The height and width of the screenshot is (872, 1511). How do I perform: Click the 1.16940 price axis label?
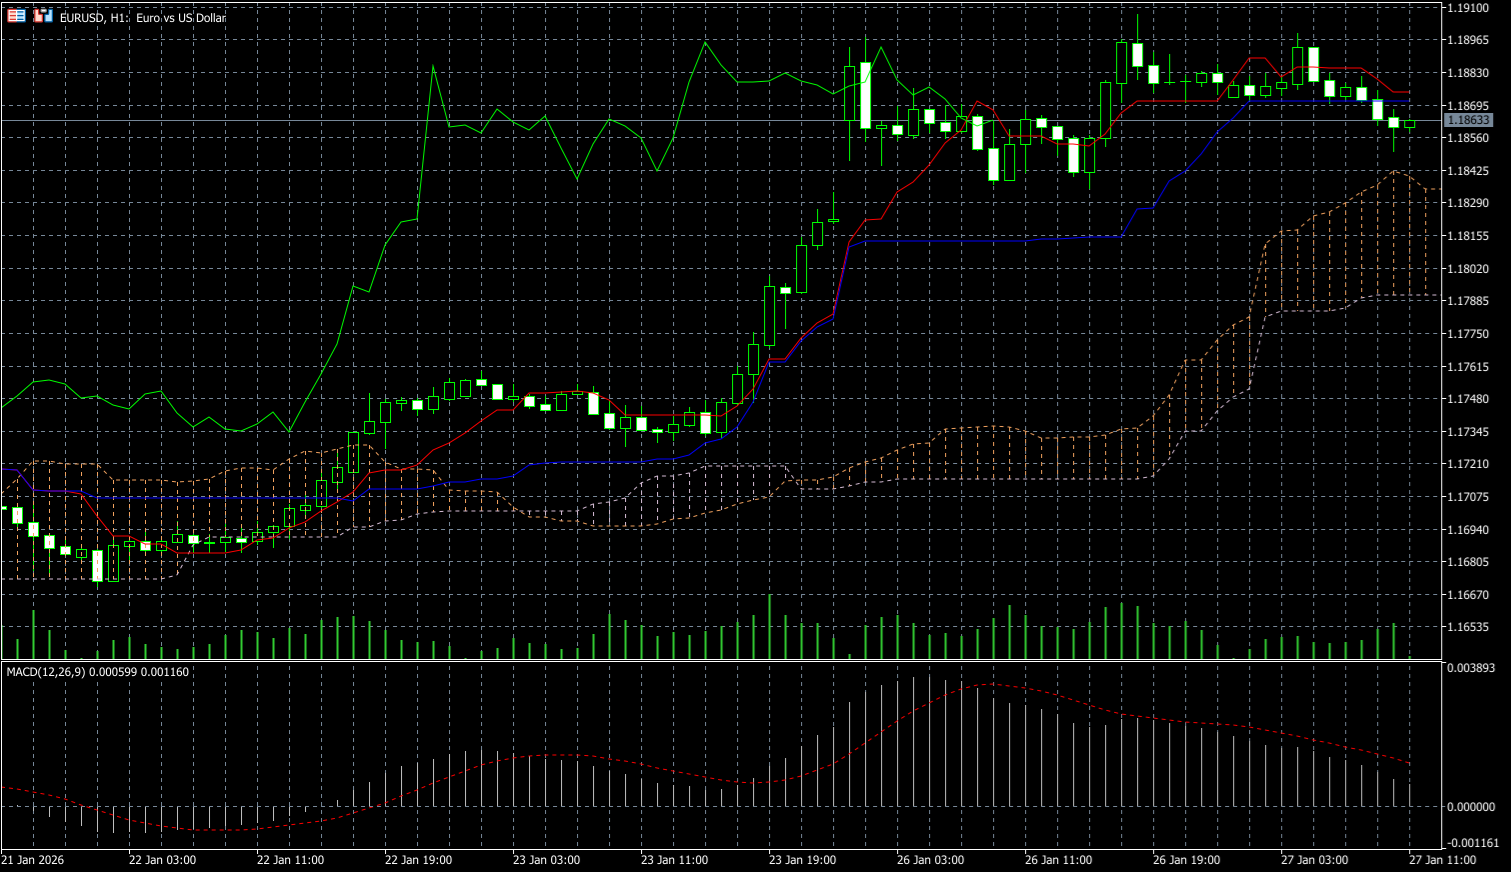click(1469, 530)
